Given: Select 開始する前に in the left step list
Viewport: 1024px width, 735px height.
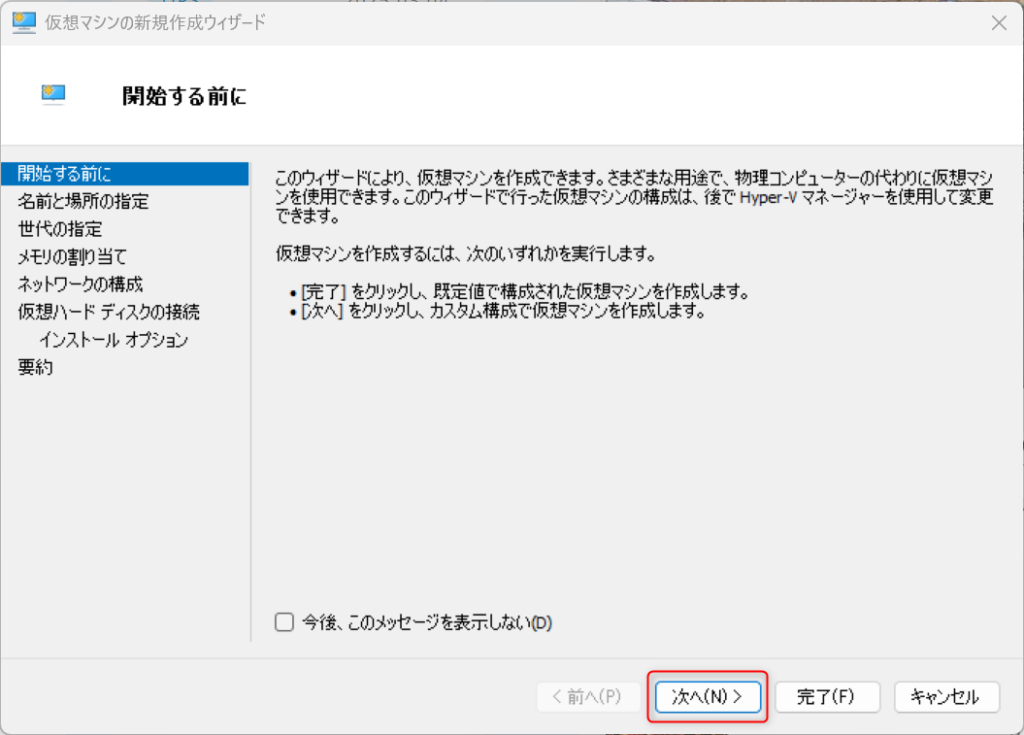Looking at the screenshot, I should [x=65, y=174].
